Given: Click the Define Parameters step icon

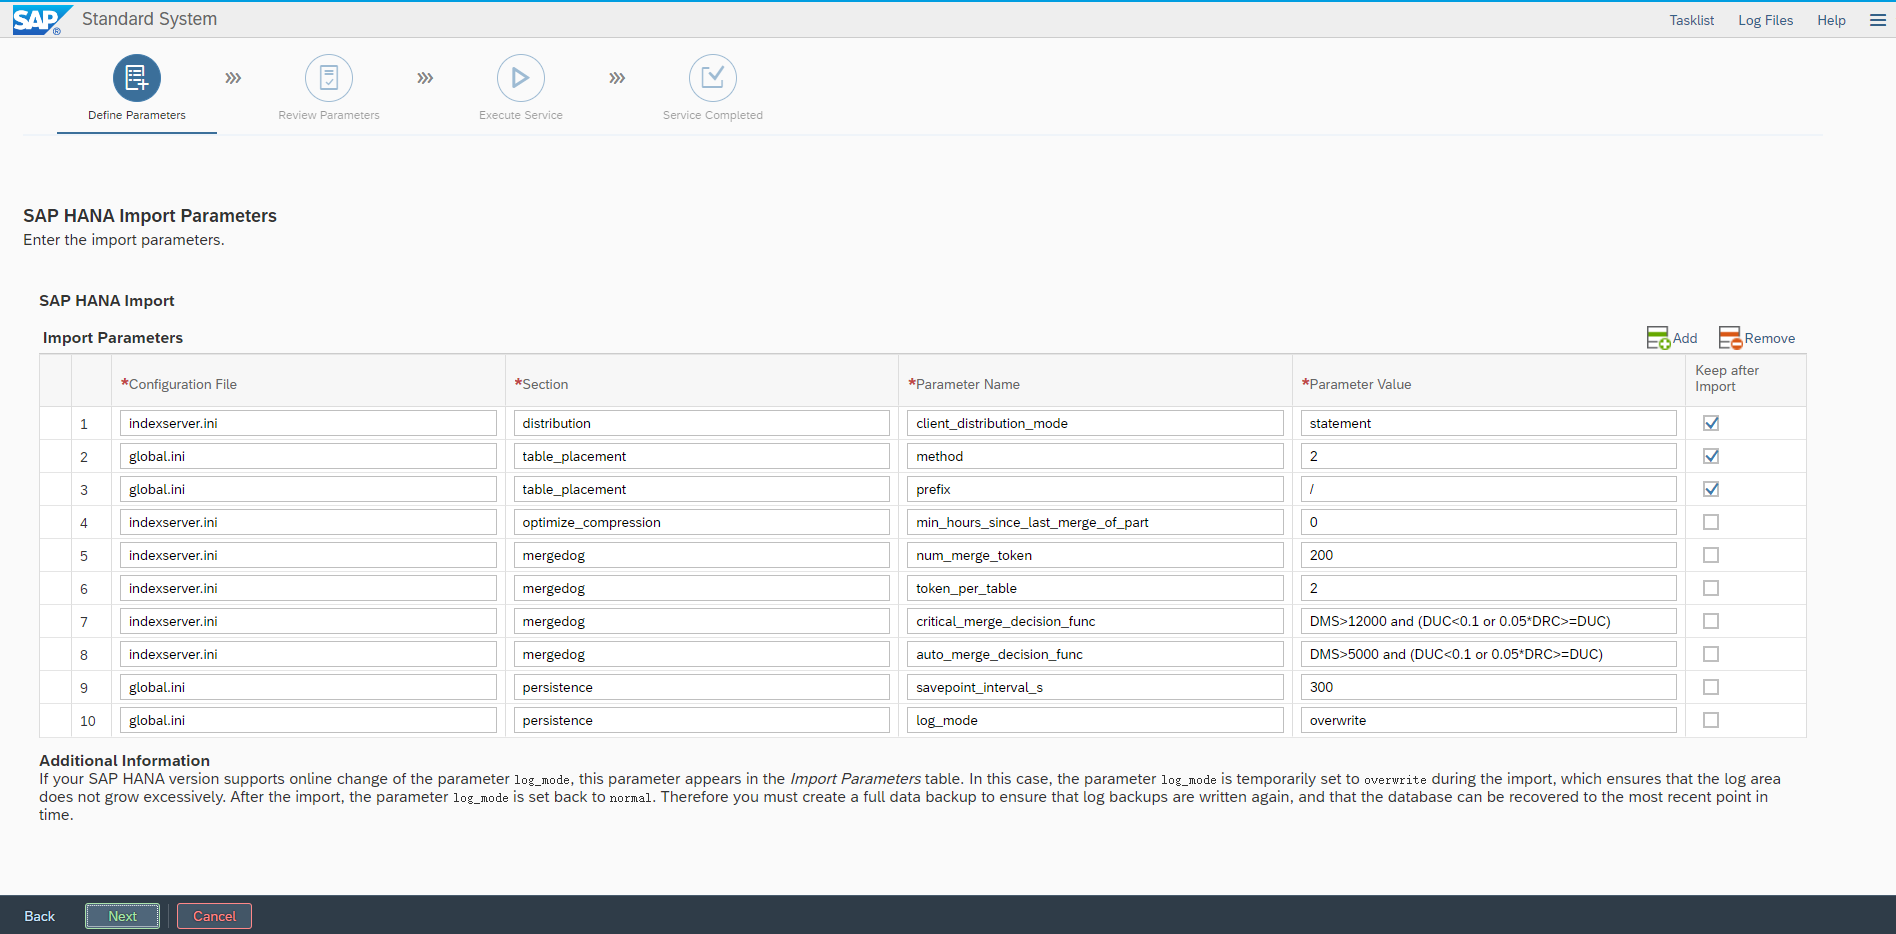Looking at the screenshot, I should tap(137, 78).
